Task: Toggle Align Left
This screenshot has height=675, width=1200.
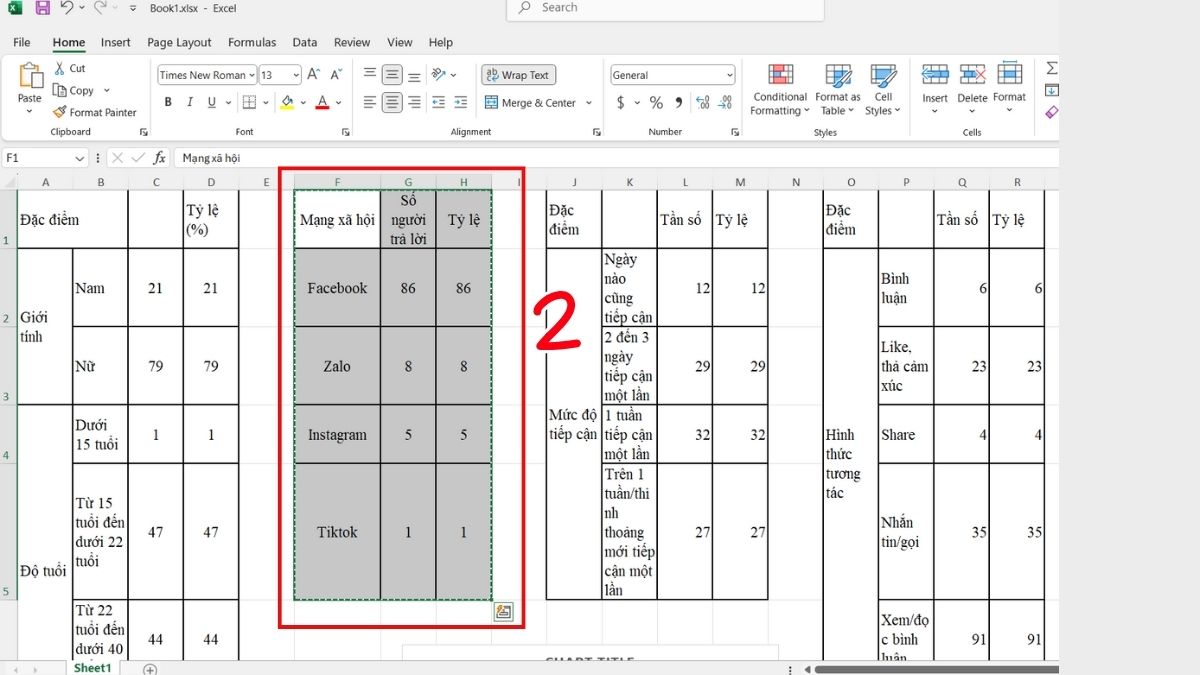Action: coord(370,102)
